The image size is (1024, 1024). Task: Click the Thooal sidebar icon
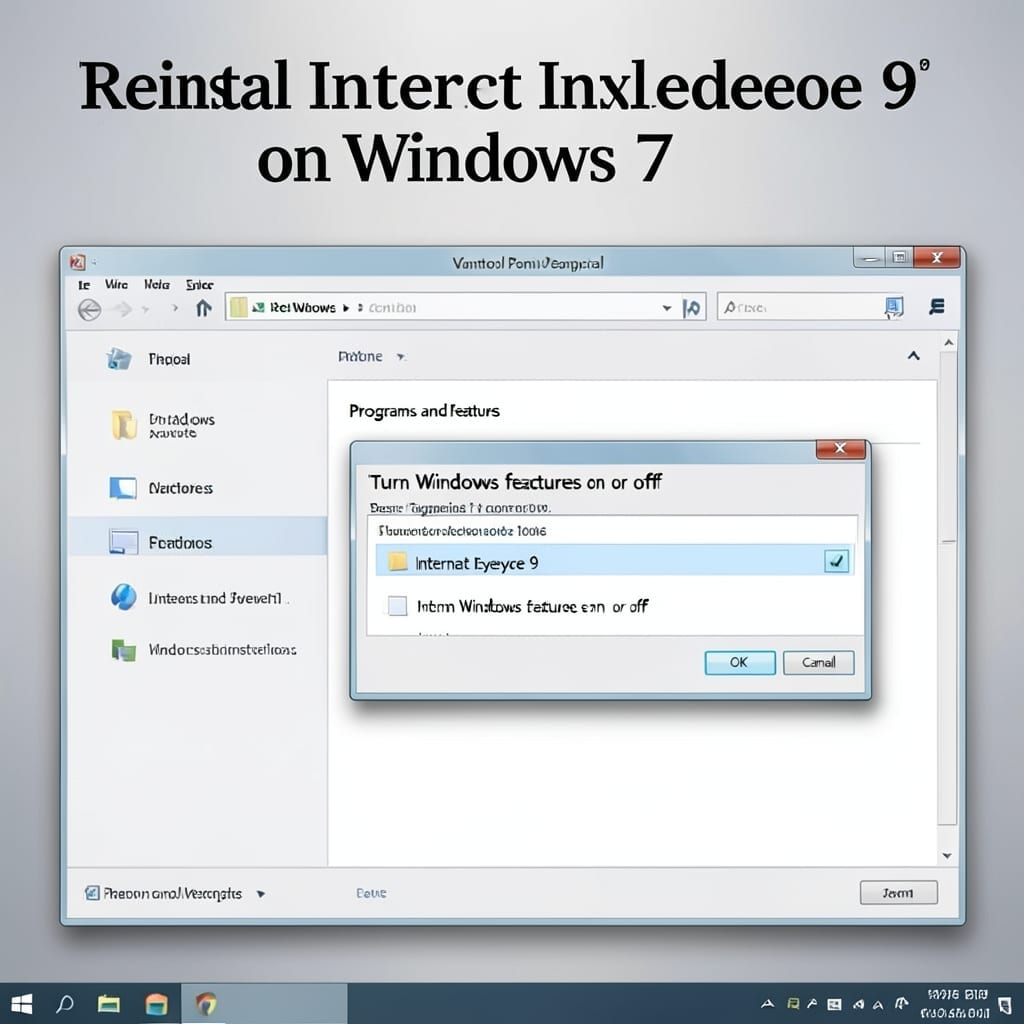(119, 359)
